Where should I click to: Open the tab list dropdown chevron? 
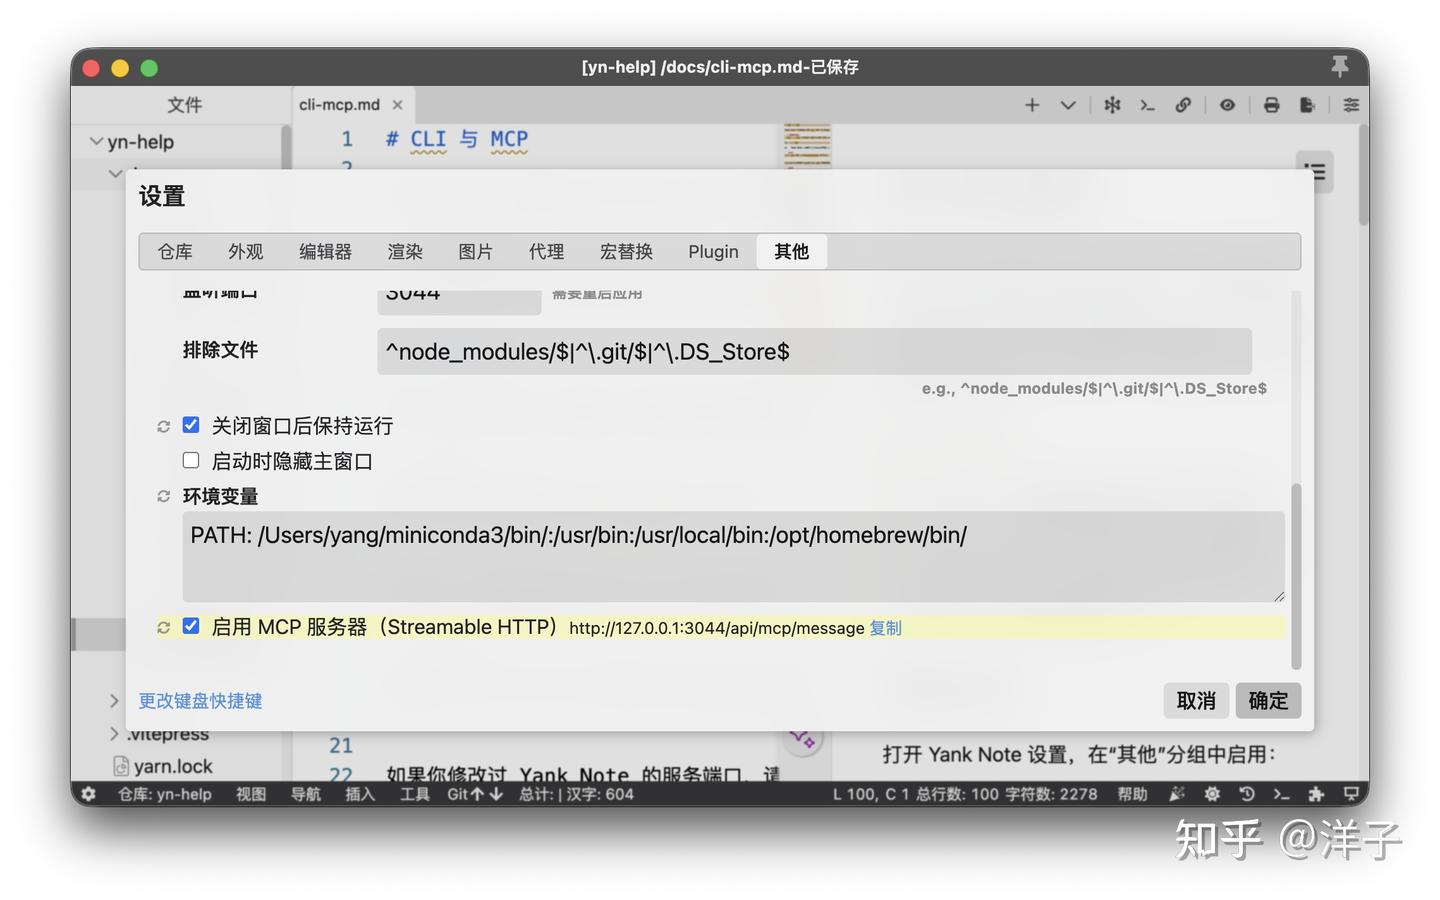click(x=1068, y=105)
